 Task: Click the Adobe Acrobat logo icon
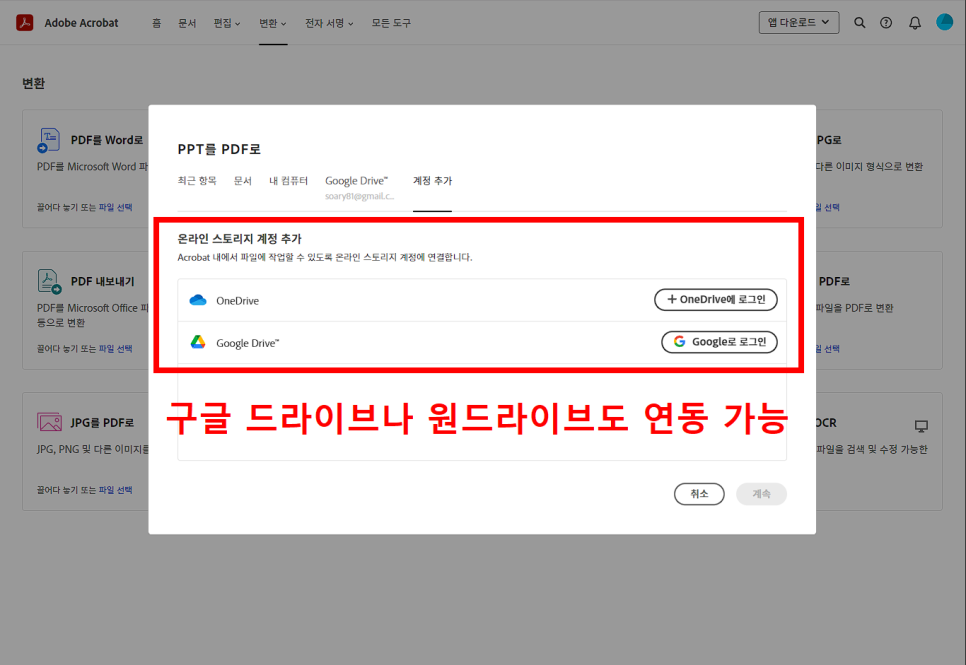coord(25,23)
